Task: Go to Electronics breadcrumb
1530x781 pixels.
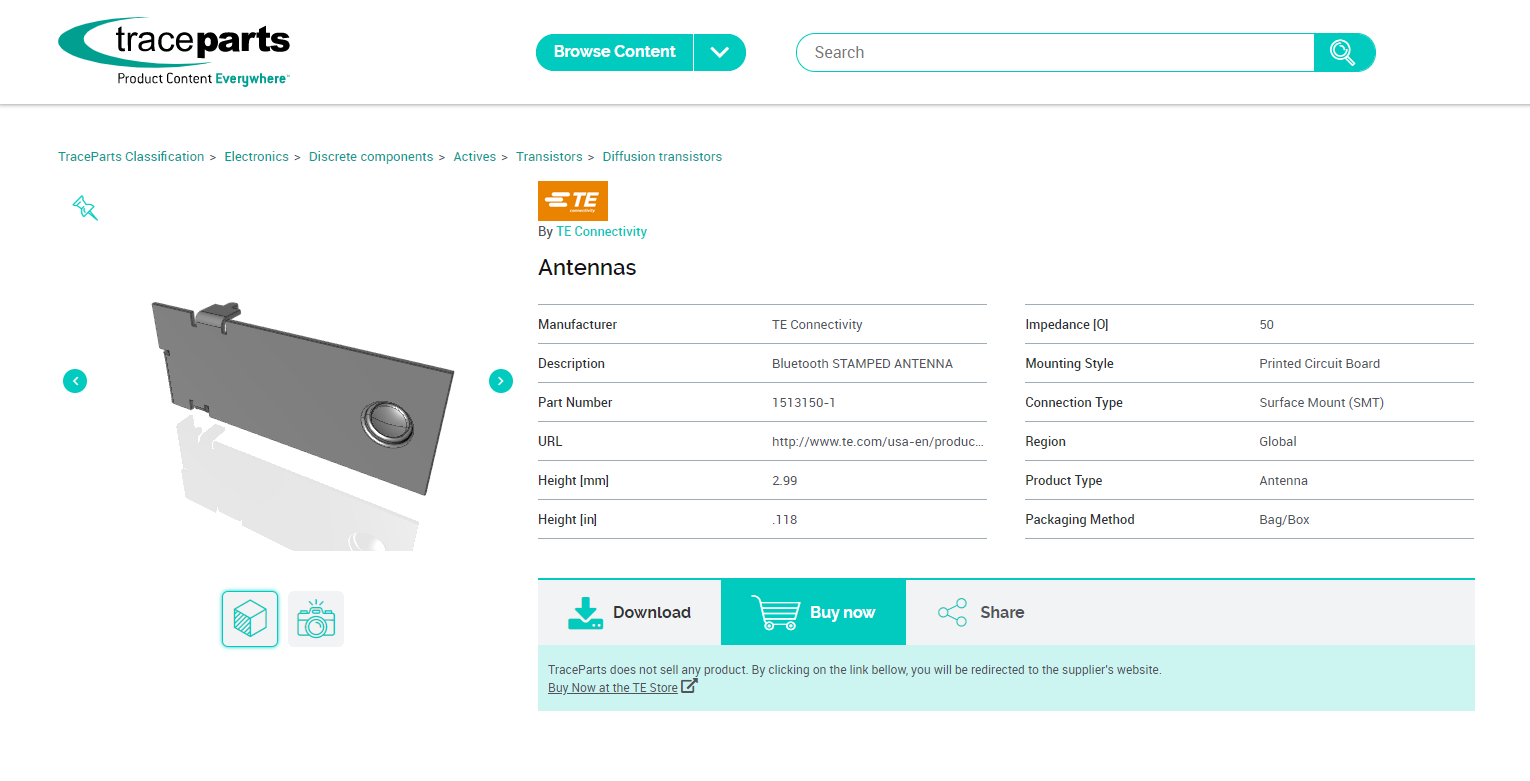Action: pos(256,157)
